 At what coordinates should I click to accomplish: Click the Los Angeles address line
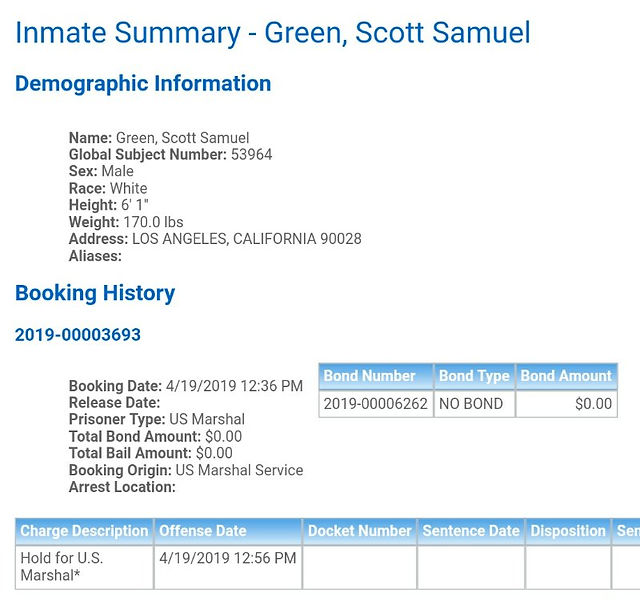click(215, 239)
